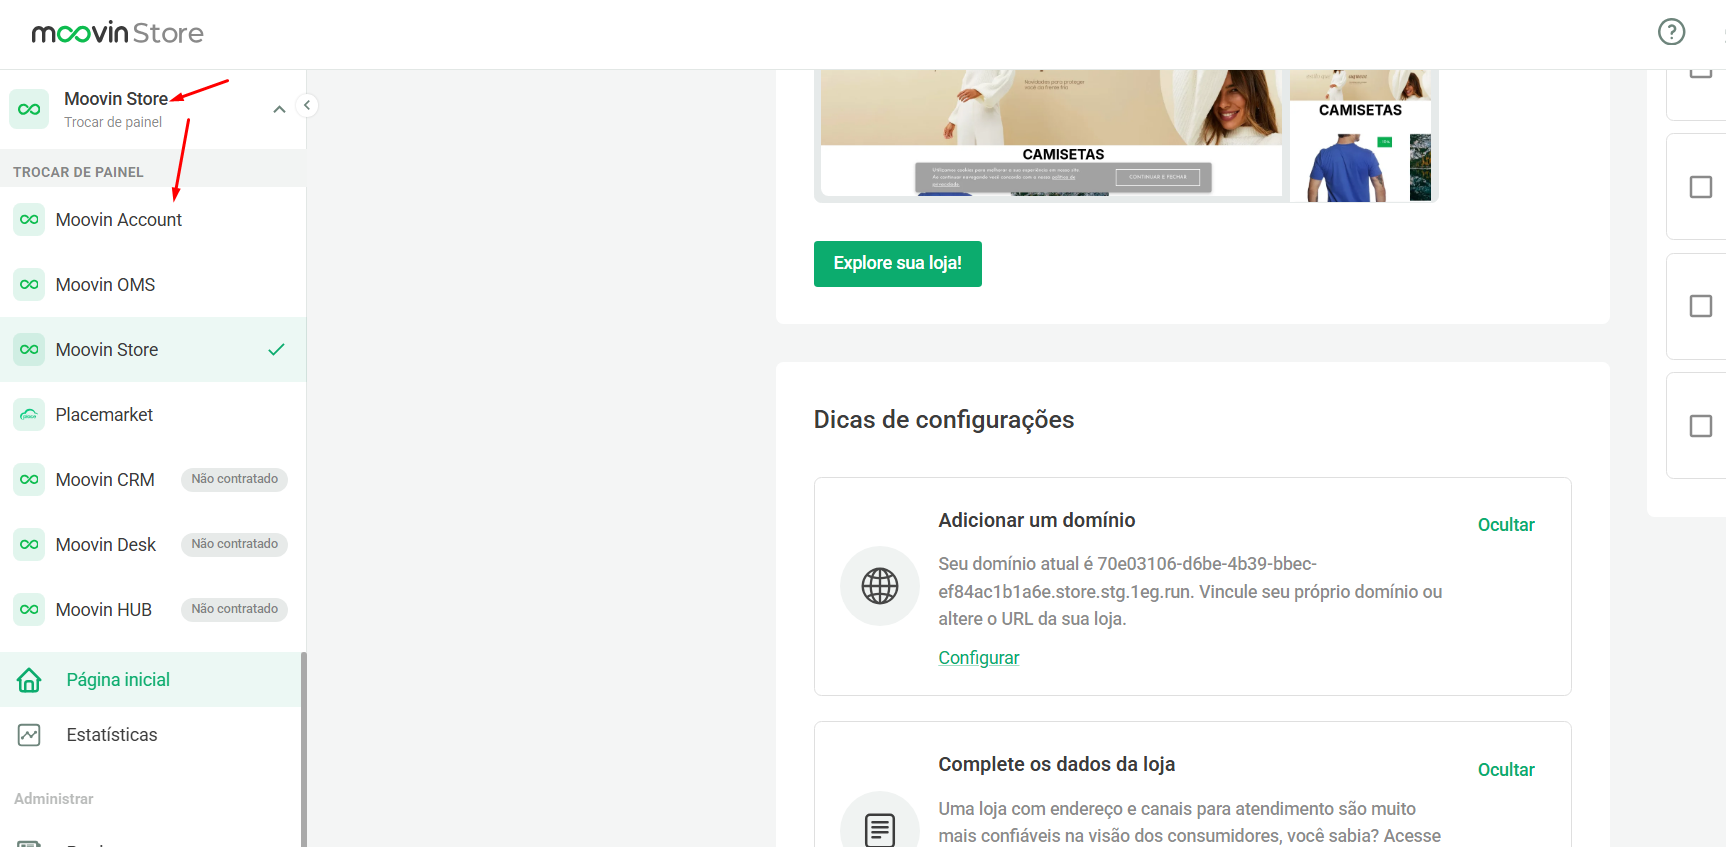This screenshot has height=847, width=1726.
Task: Click the Moovin Account infinity icon
Action: 29,219
